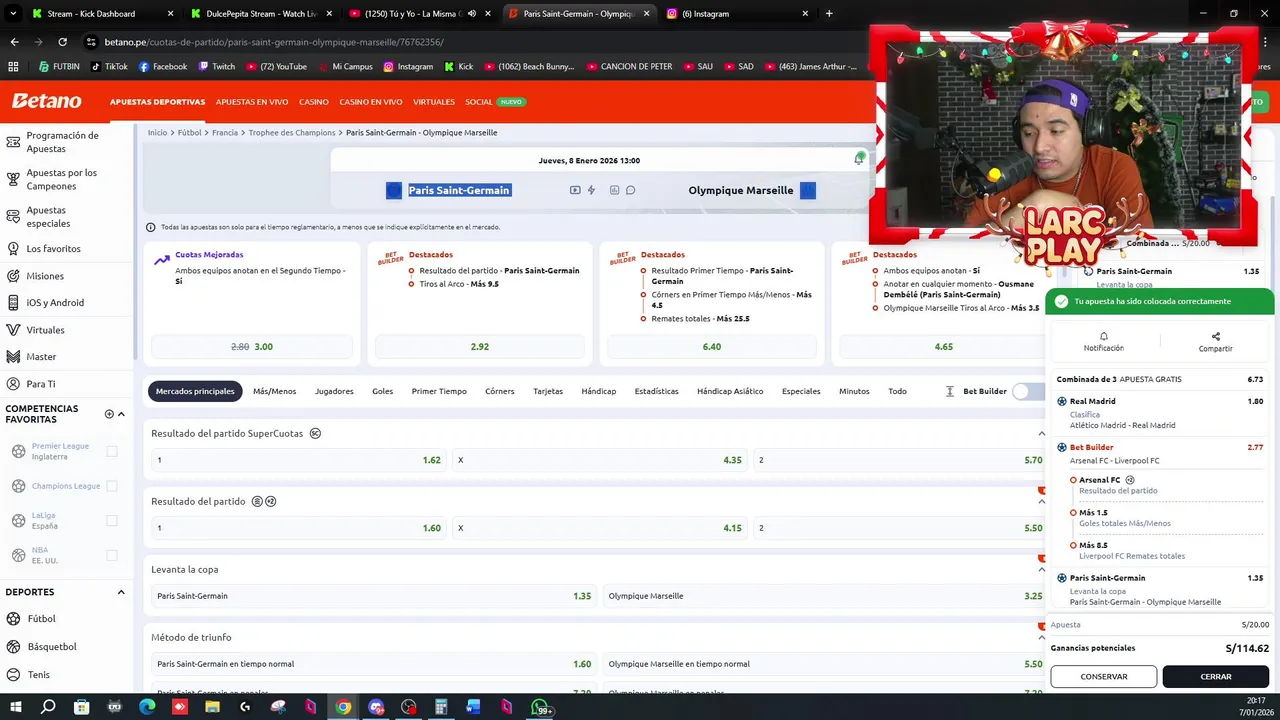
Task: Select Mercados principales tab
Action: pyautogui.click(x=195, y=391)
